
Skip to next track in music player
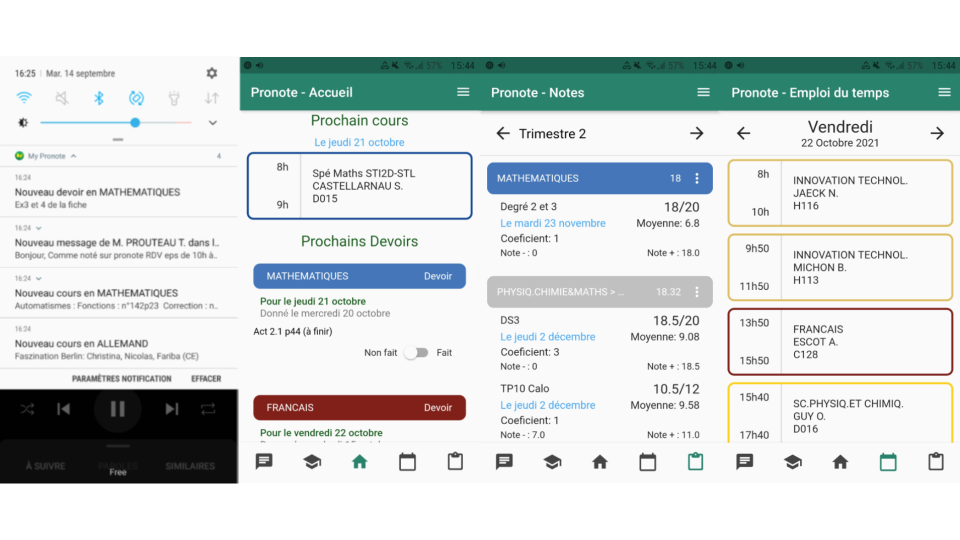coord(171,409)
